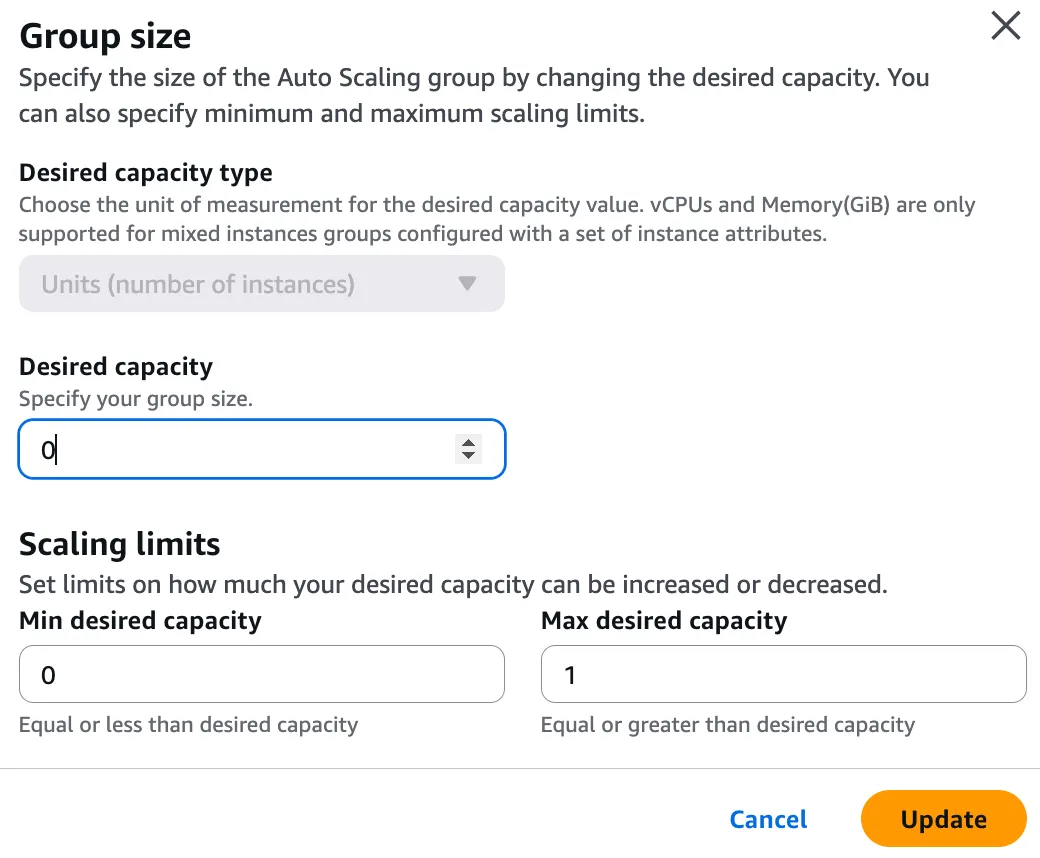Click the Desired capacity type label
This screenshot has width=1040, height=858.
(146, 172)
